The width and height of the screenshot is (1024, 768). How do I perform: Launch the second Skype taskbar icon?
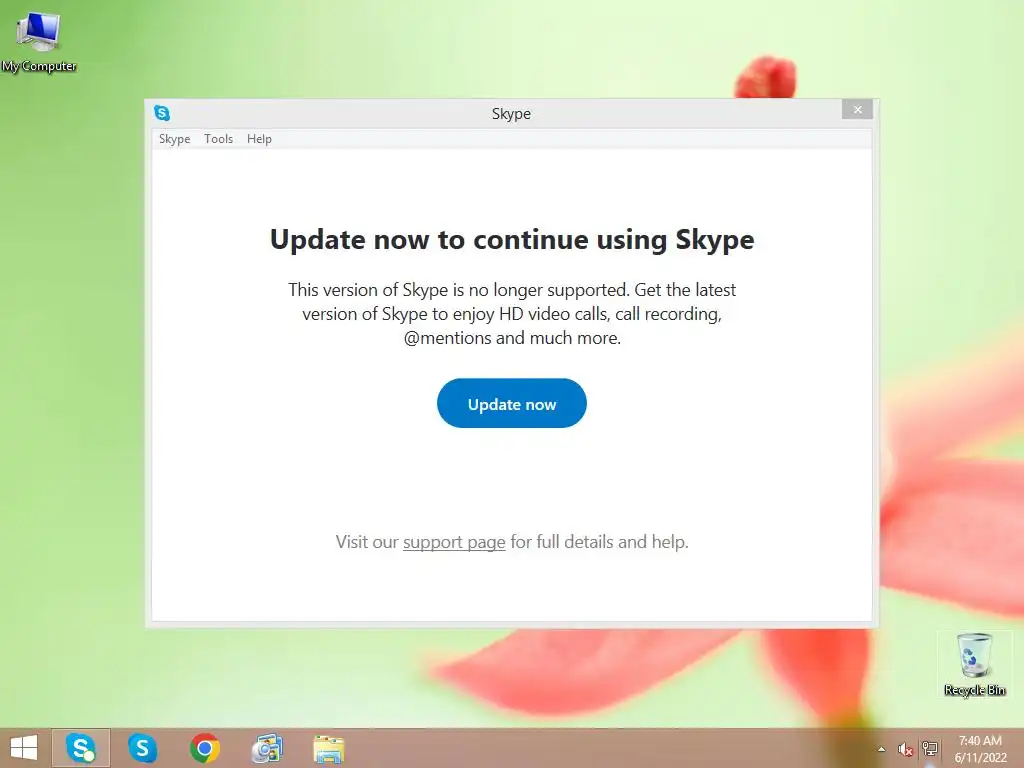142,748
